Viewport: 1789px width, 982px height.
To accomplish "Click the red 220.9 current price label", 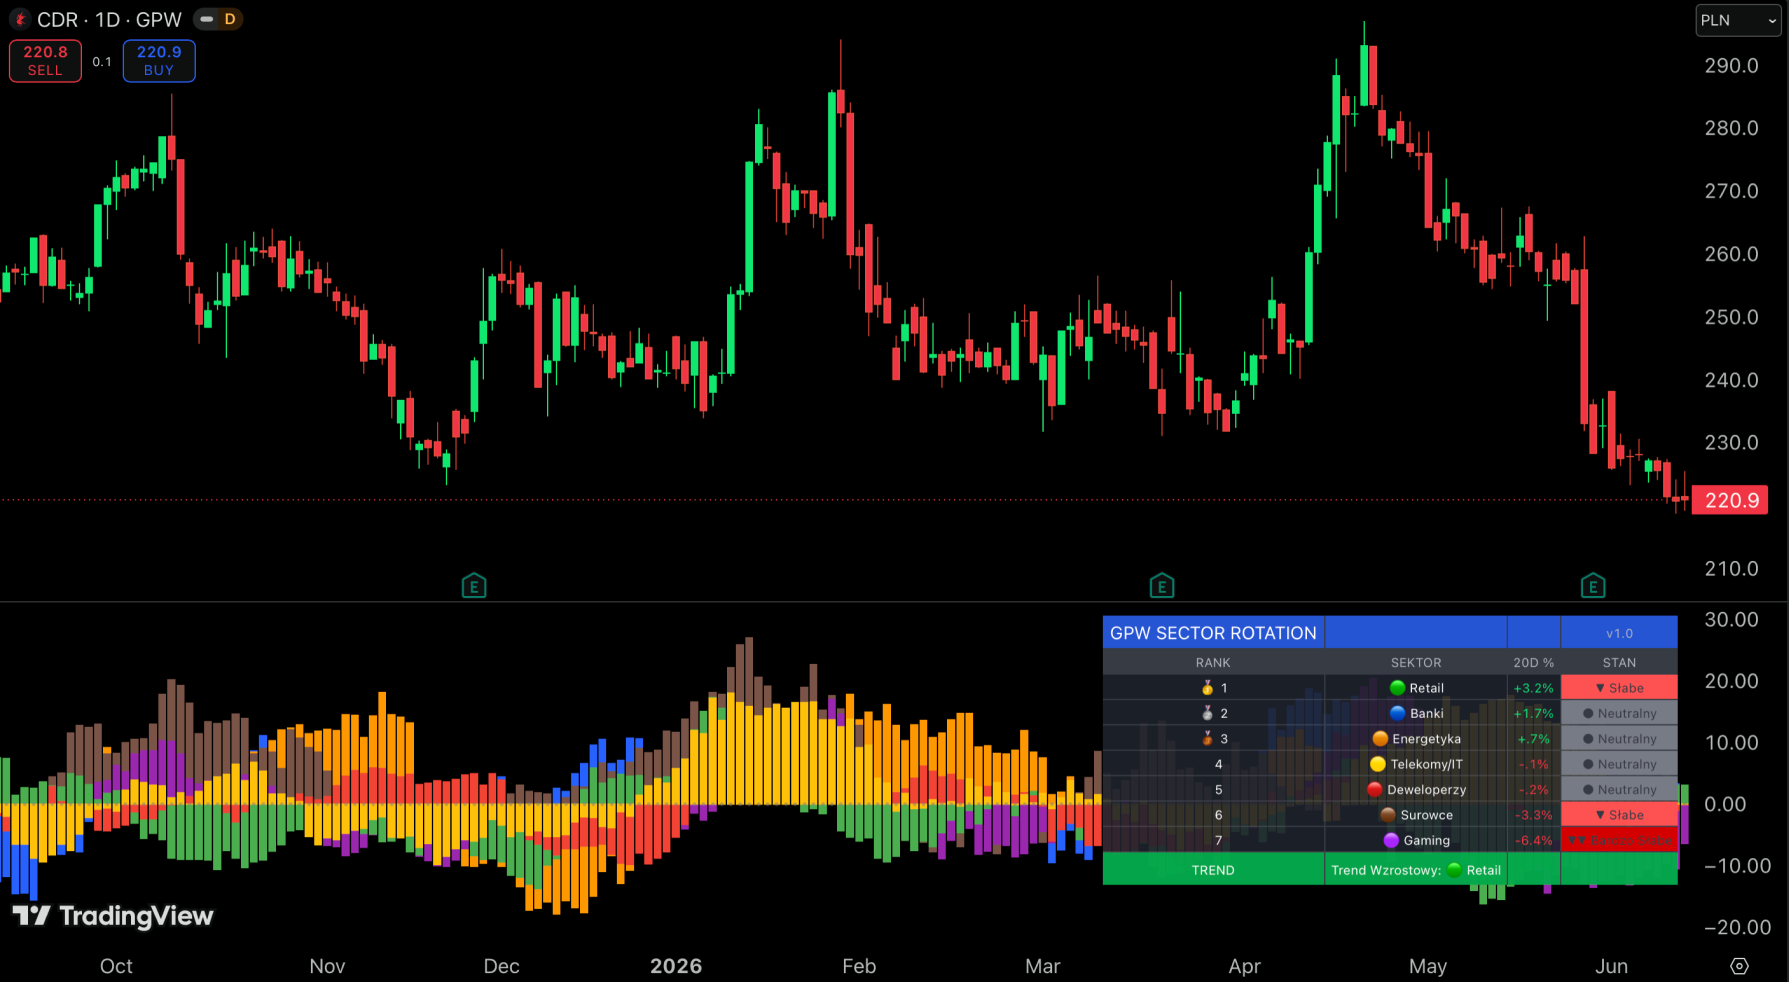I will [x=1730, y=500].
